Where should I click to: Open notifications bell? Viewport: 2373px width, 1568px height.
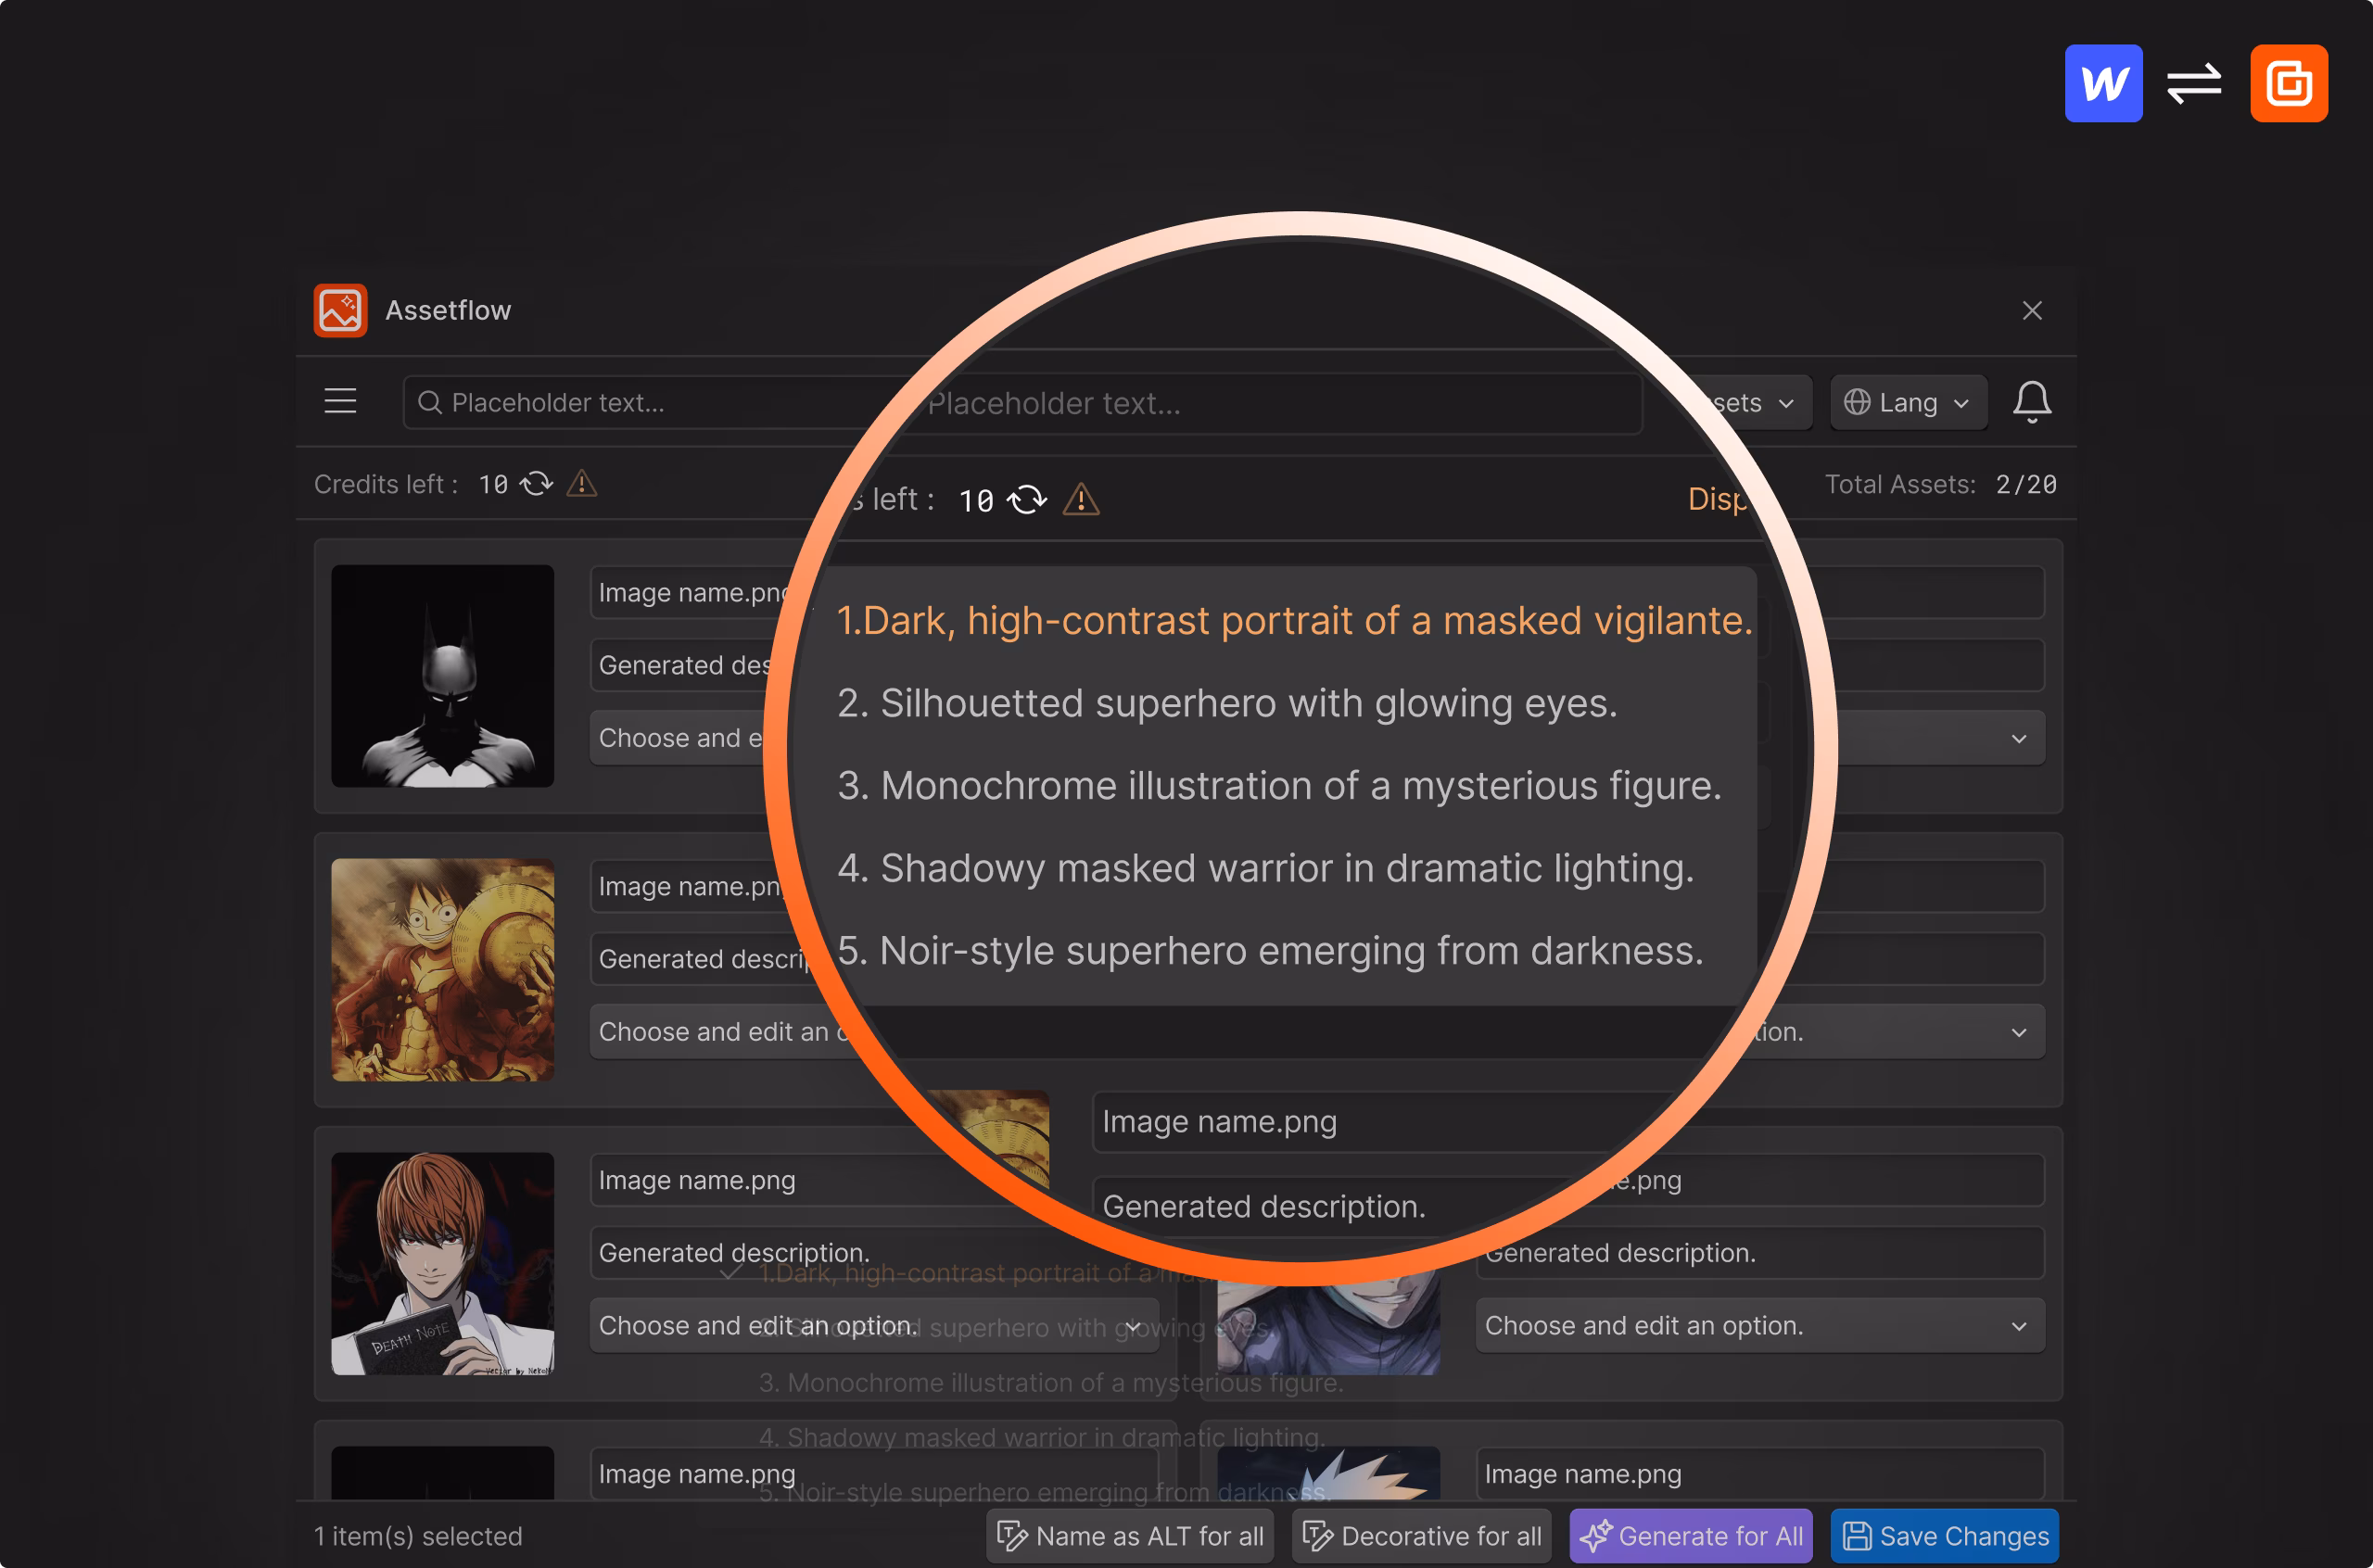pyautogui.click(x=2031, y=402)
